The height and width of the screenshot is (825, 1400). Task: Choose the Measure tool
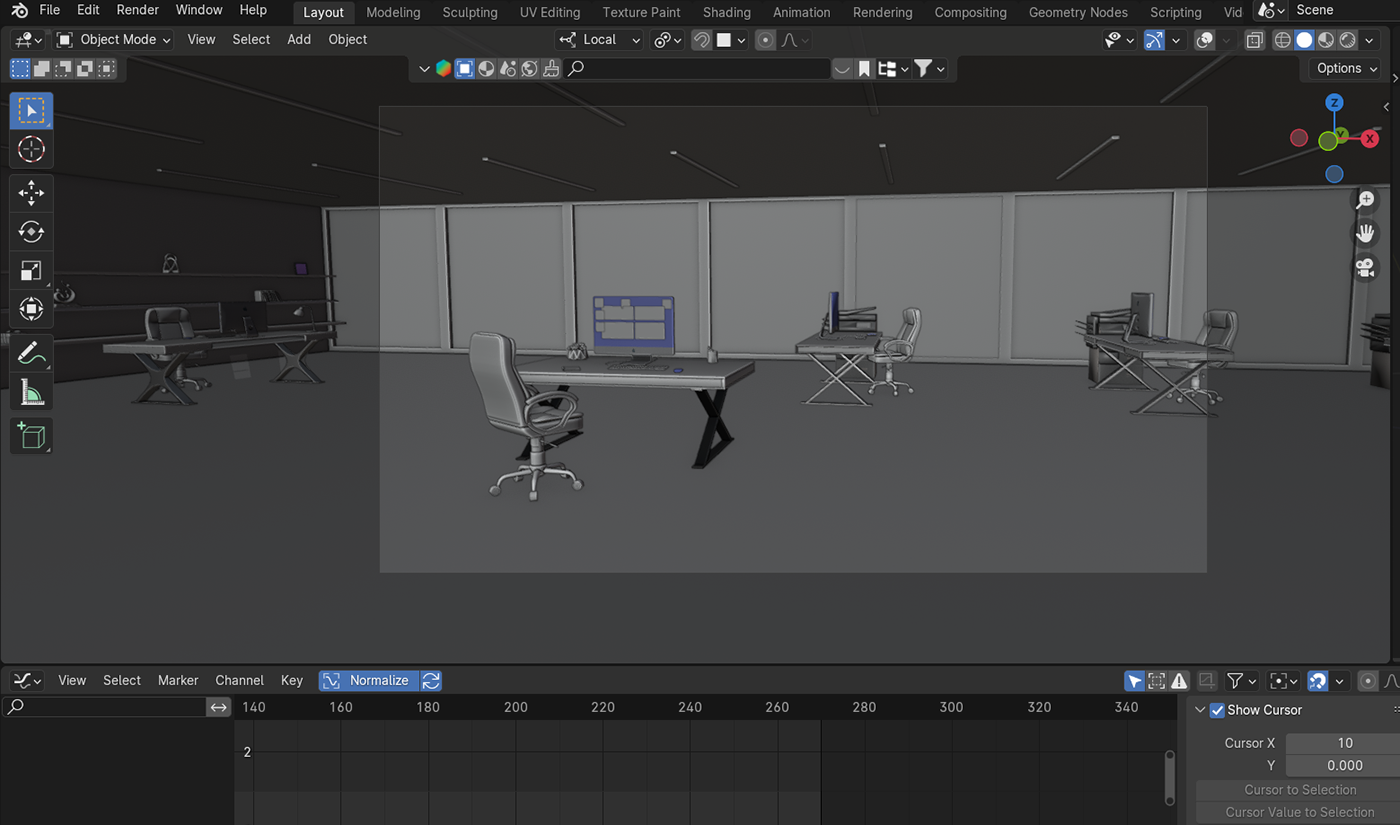pos(31,393)
